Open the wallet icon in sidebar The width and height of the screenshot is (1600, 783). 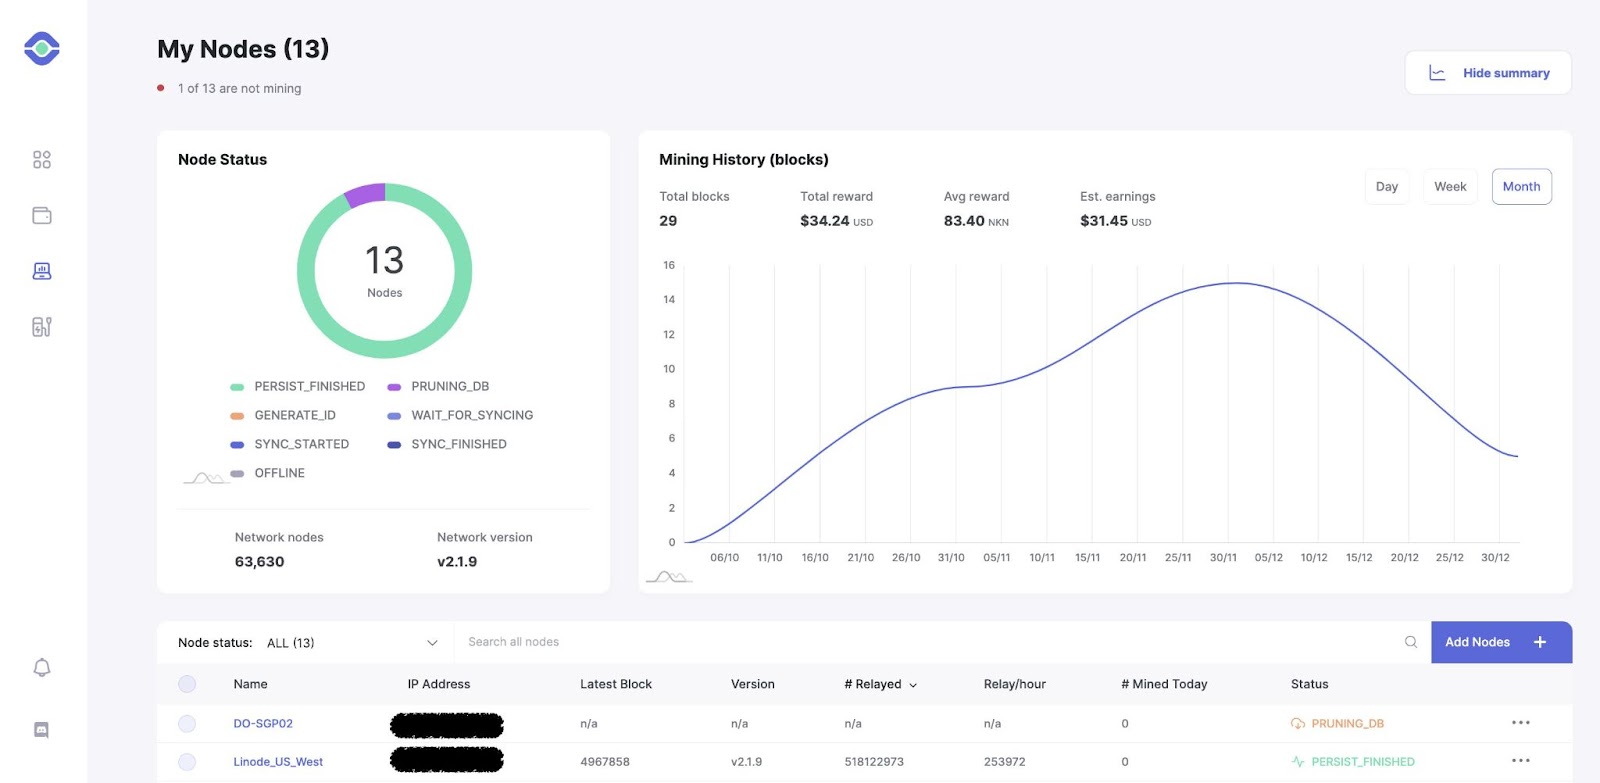click(42, 215)
